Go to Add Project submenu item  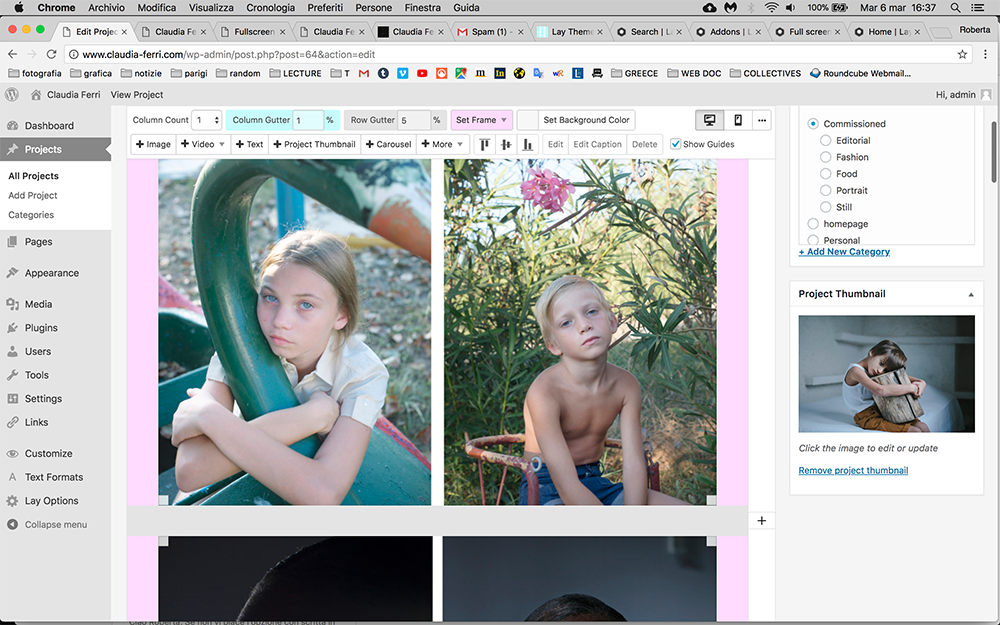[33, 195]
